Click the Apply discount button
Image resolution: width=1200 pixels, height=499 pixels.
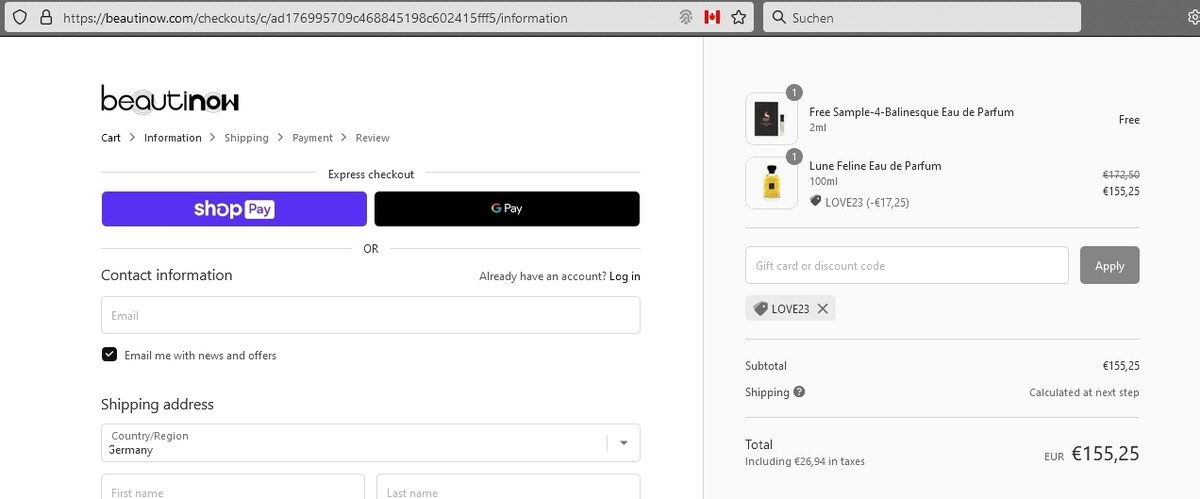(x=1109, y=265)
